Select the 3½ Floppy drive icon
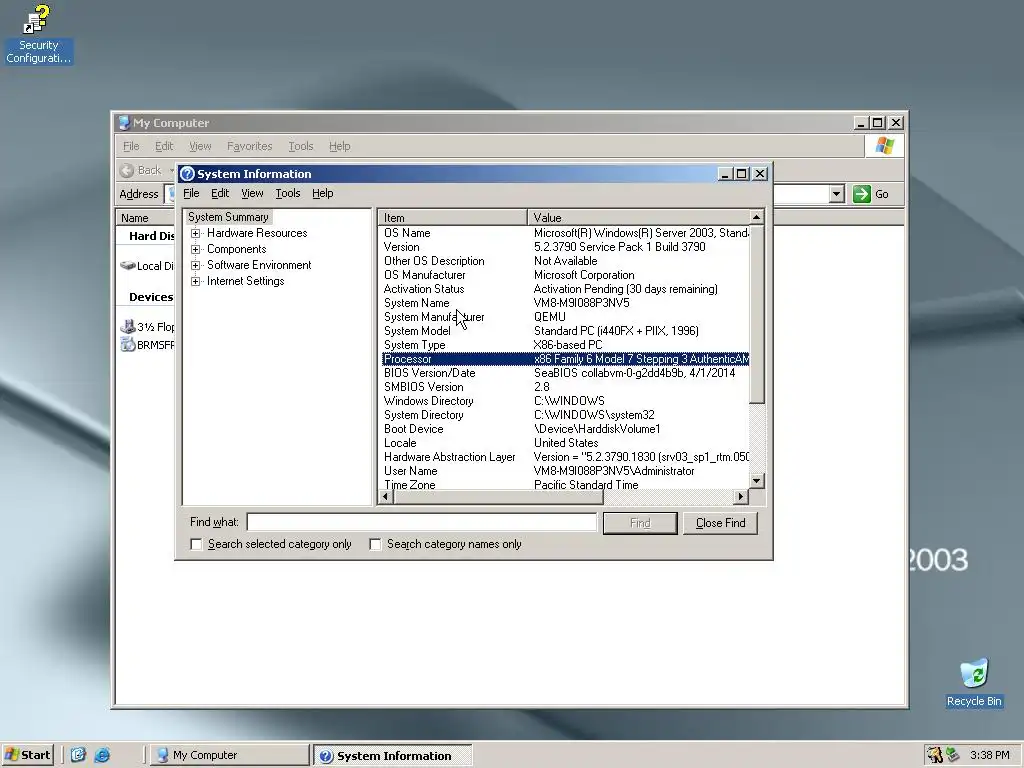The width and height of the screenshot is (1024, 768). click(x=128, y=327)
